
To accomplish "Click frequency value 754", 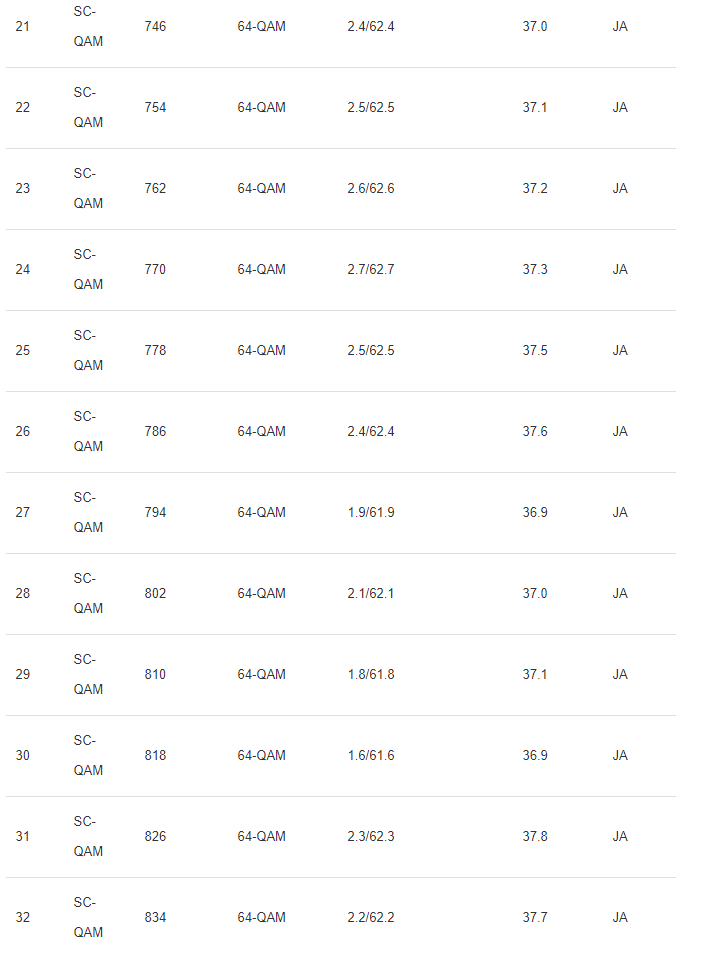I will (x=155, y=107).
